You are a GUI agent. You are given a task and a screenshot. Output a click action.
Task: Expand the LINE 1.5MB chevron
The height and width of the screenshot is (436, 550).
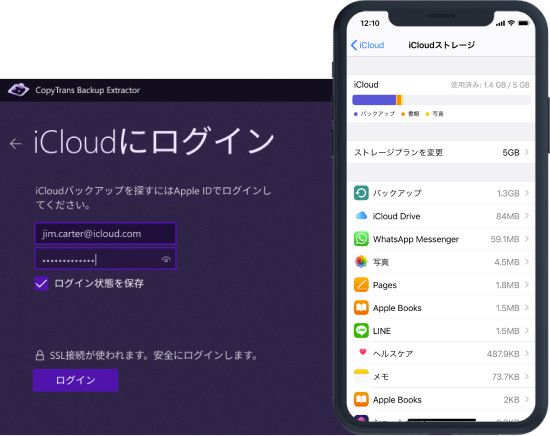pyautogui.click(x=527, y=331)
